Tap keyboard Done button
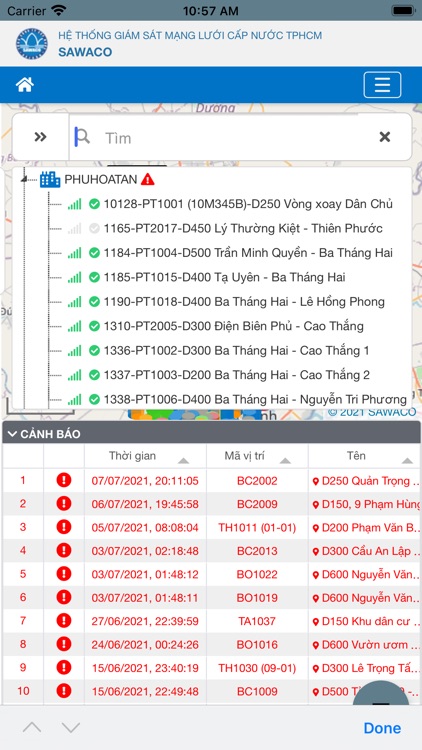The height and width of the screenshot is (750, 422). [382, 728]
